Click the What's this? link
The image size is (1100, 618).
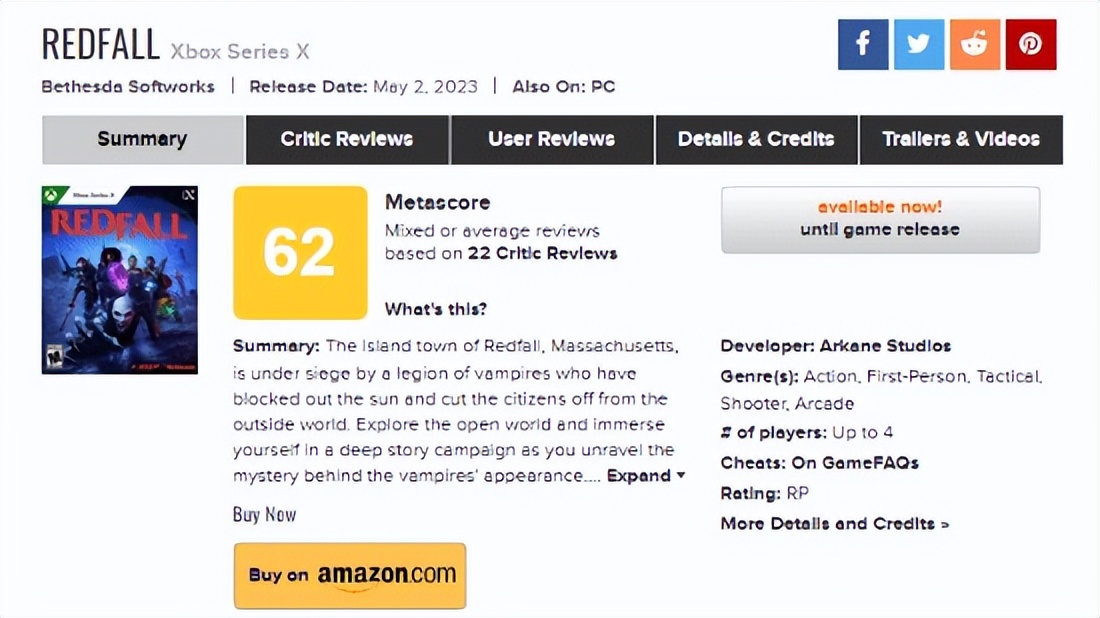pyautogui.click(x=436, y=309)
